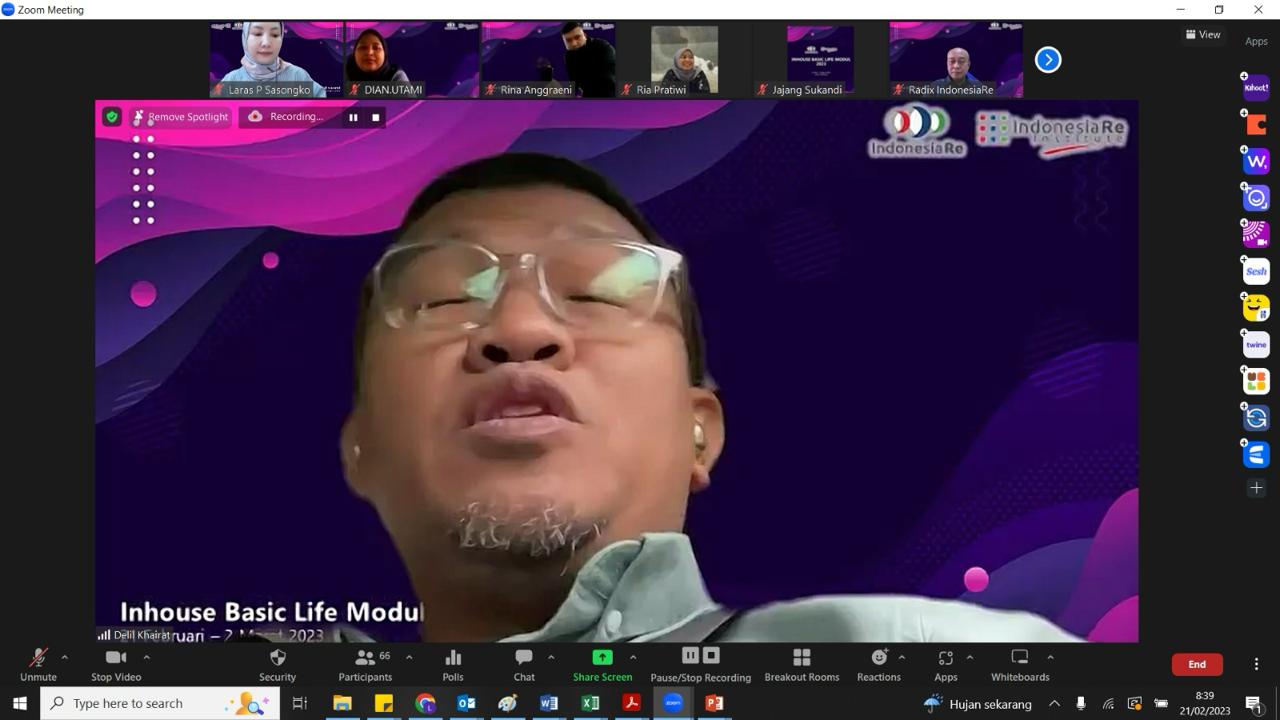Viewport: 1280px width, 720px height.
Task: Expand Share Screen options arrow
Action: [x=633, y=657]
